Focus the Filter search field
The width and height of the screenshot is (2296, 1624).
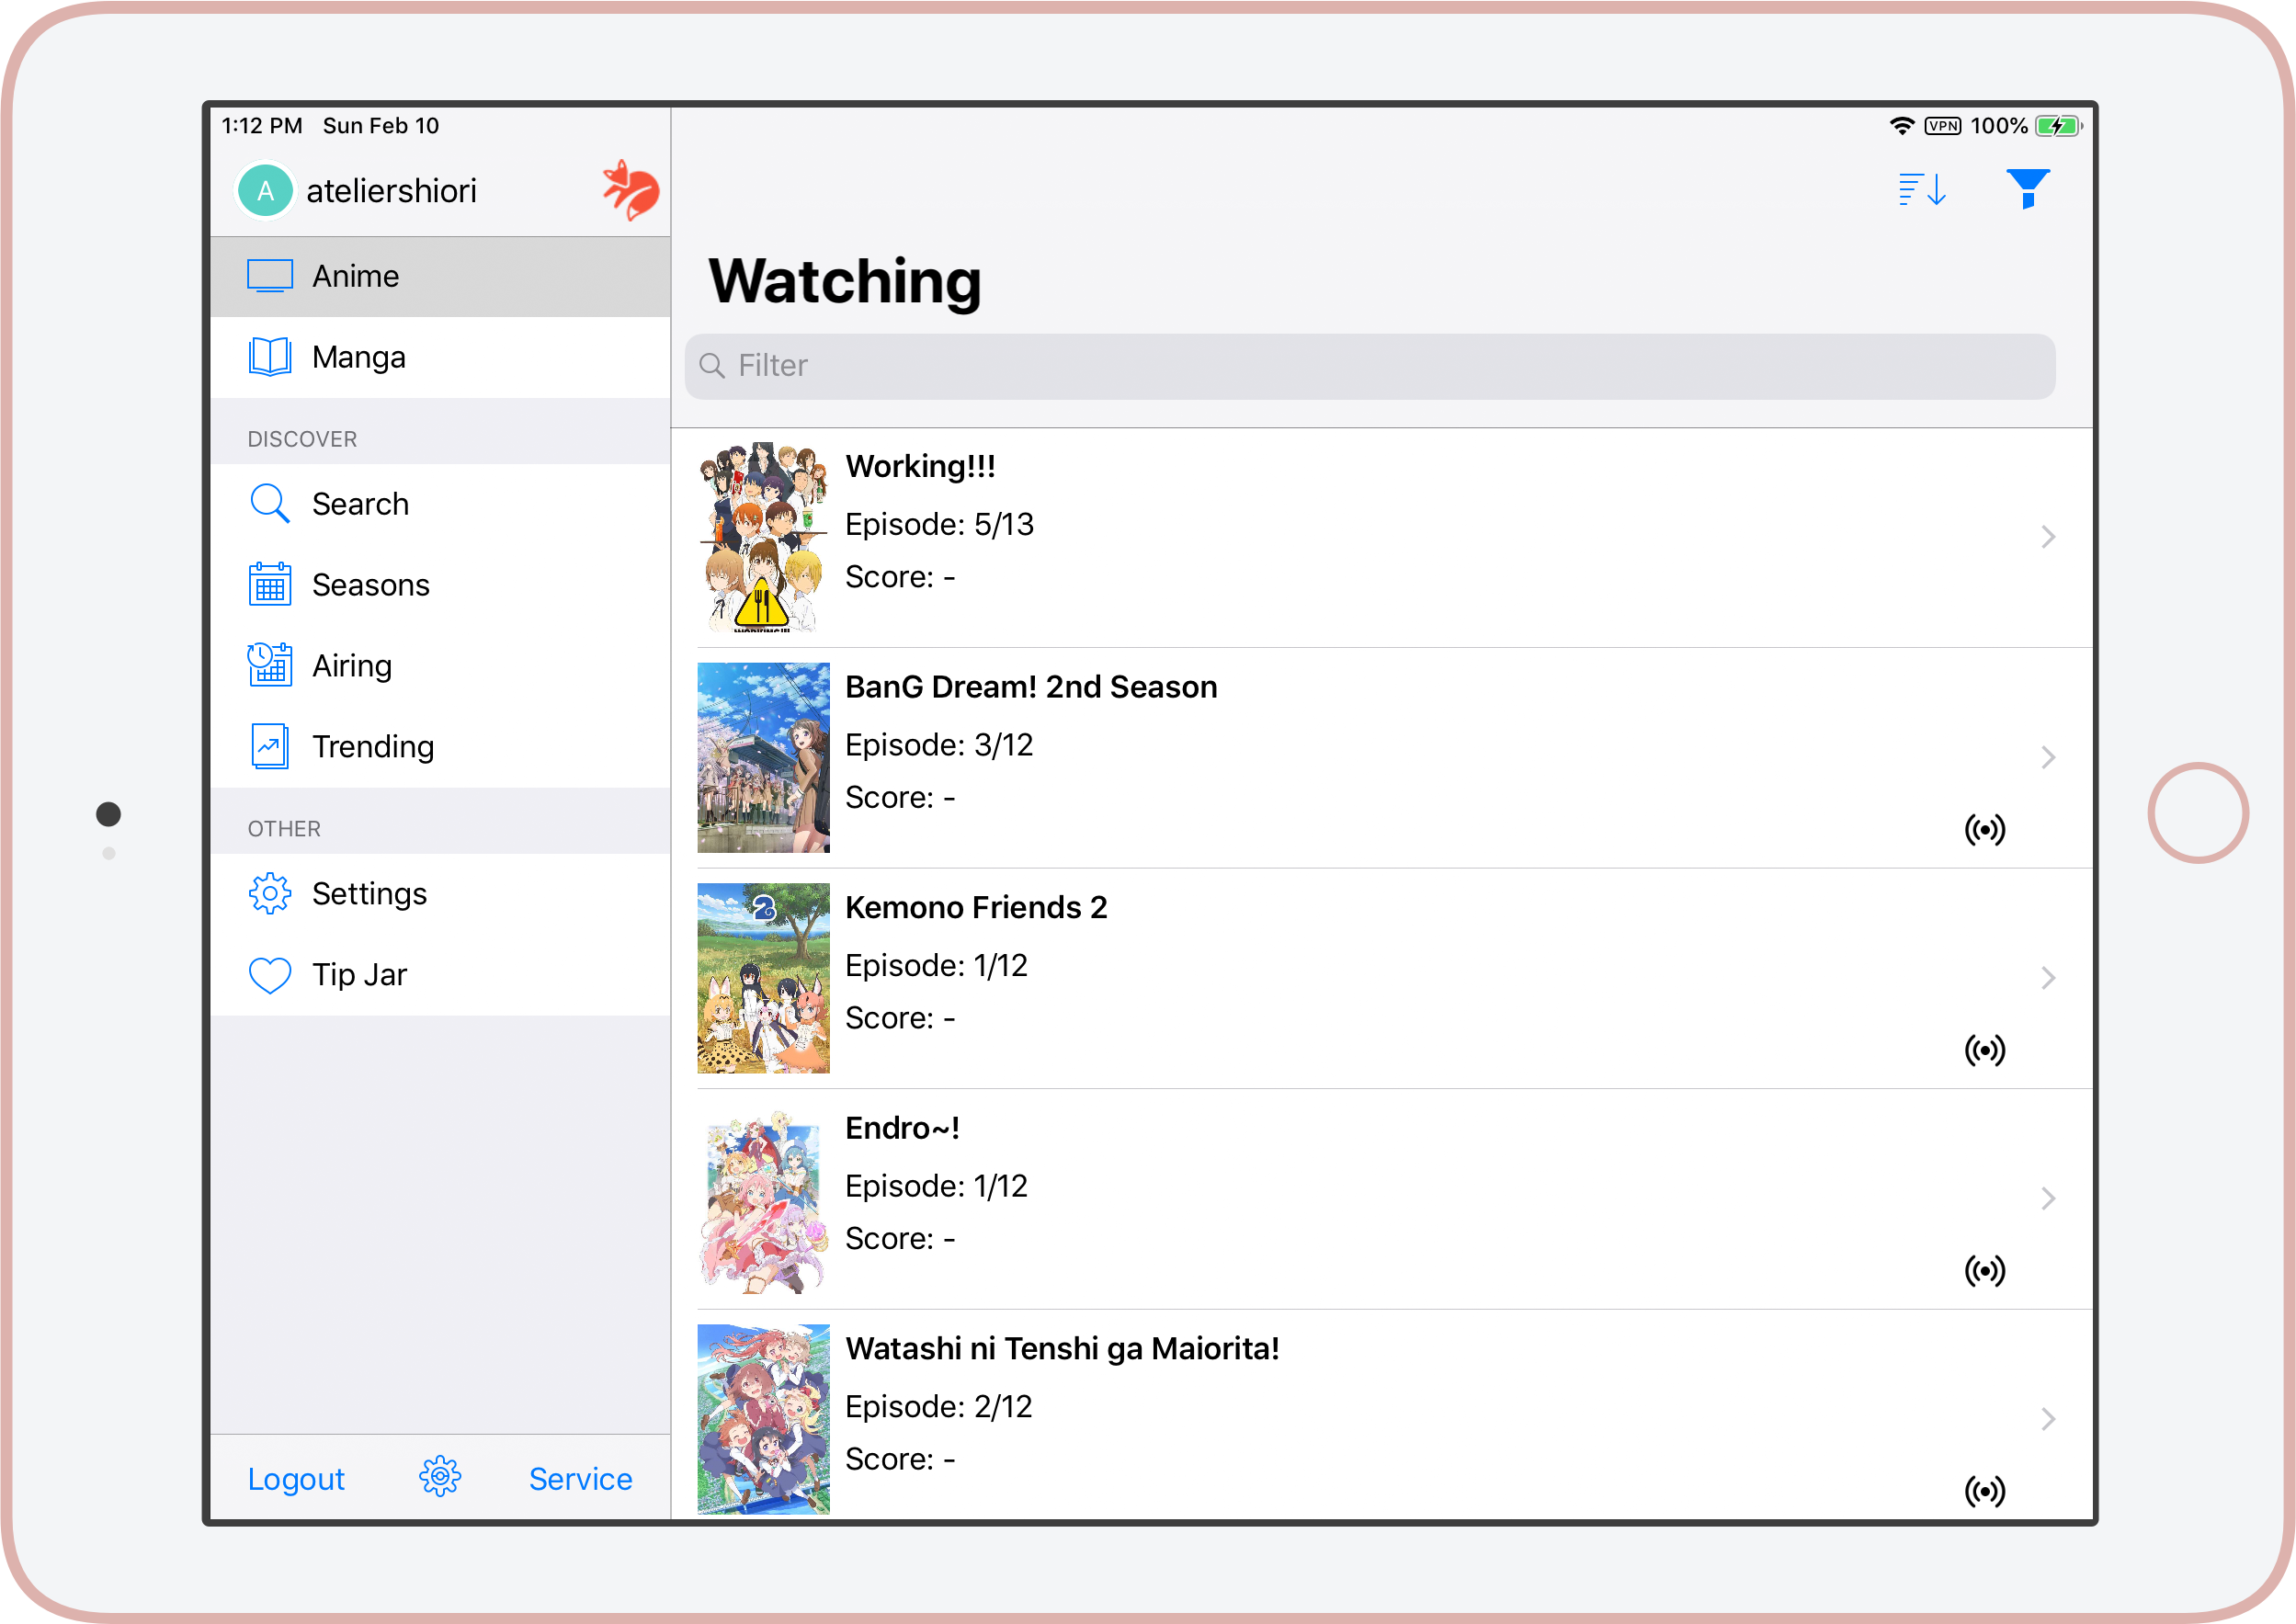[x=1370, y=366]
